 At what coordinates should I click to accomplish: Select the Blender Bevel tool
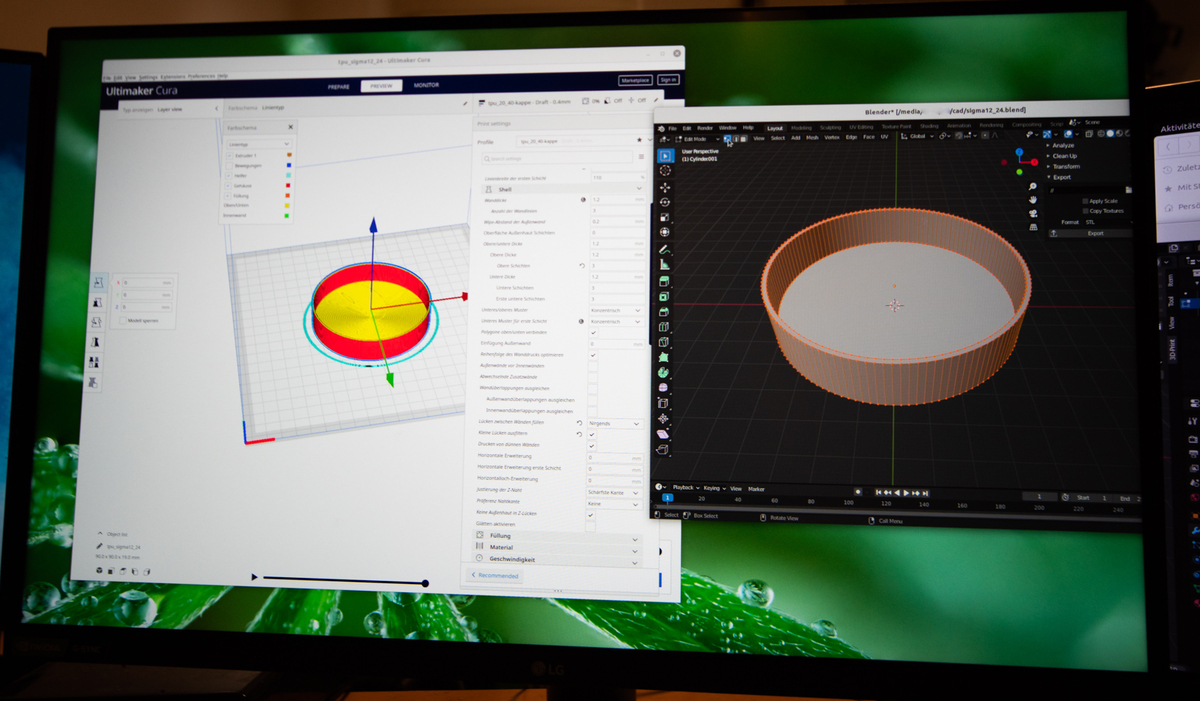pos(664,311)
